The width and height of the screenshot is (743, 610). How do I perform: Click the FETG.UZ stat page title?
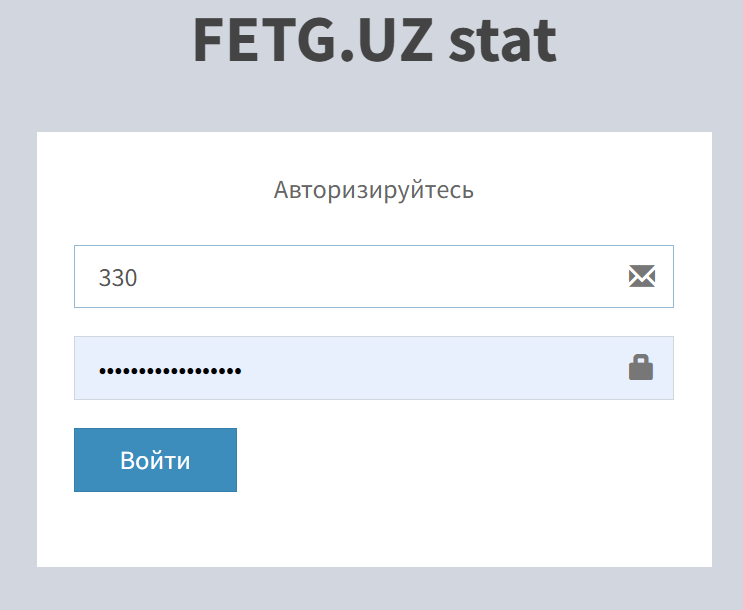pyautogui.click(x=373, y=42)
